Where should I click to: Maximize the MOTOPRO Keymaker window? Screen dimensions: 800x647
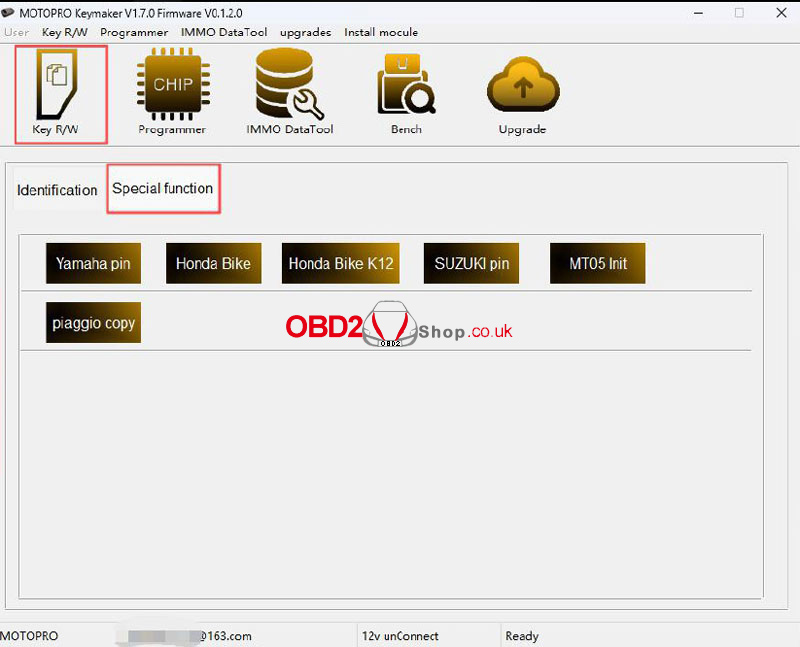click(739, 13)
